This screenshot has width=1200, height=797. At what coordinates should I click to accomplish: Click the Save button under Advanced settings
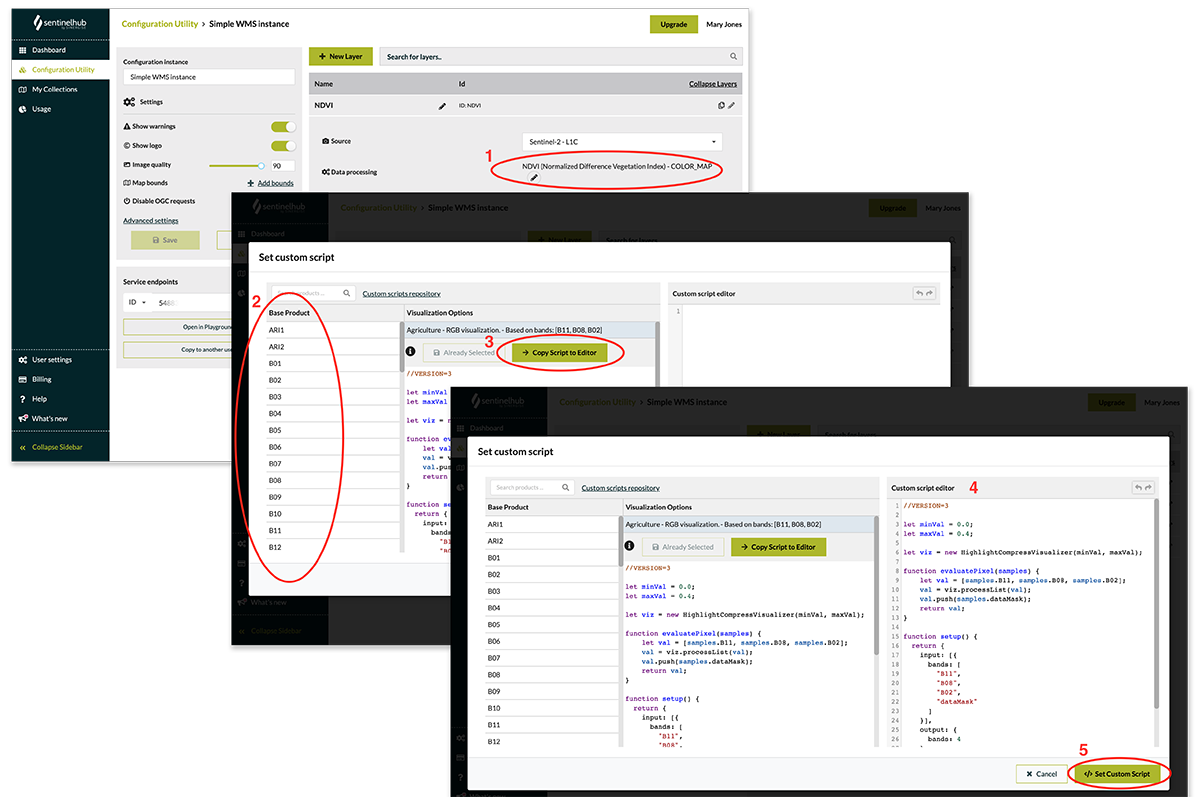click(166, 240)
